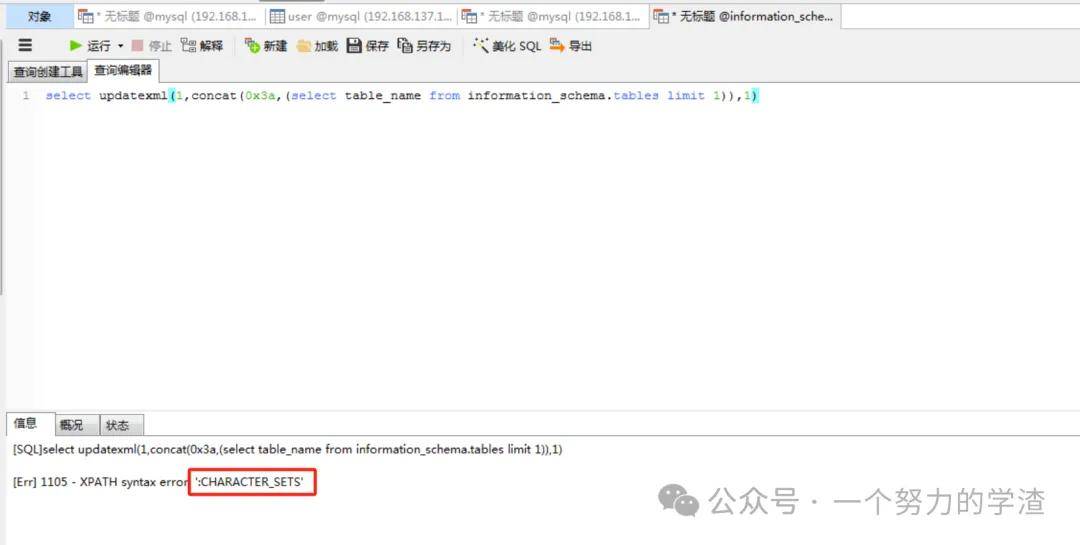
Task: Click the Err 1105 XPATH syntax error text
Action: click(101, 482)
